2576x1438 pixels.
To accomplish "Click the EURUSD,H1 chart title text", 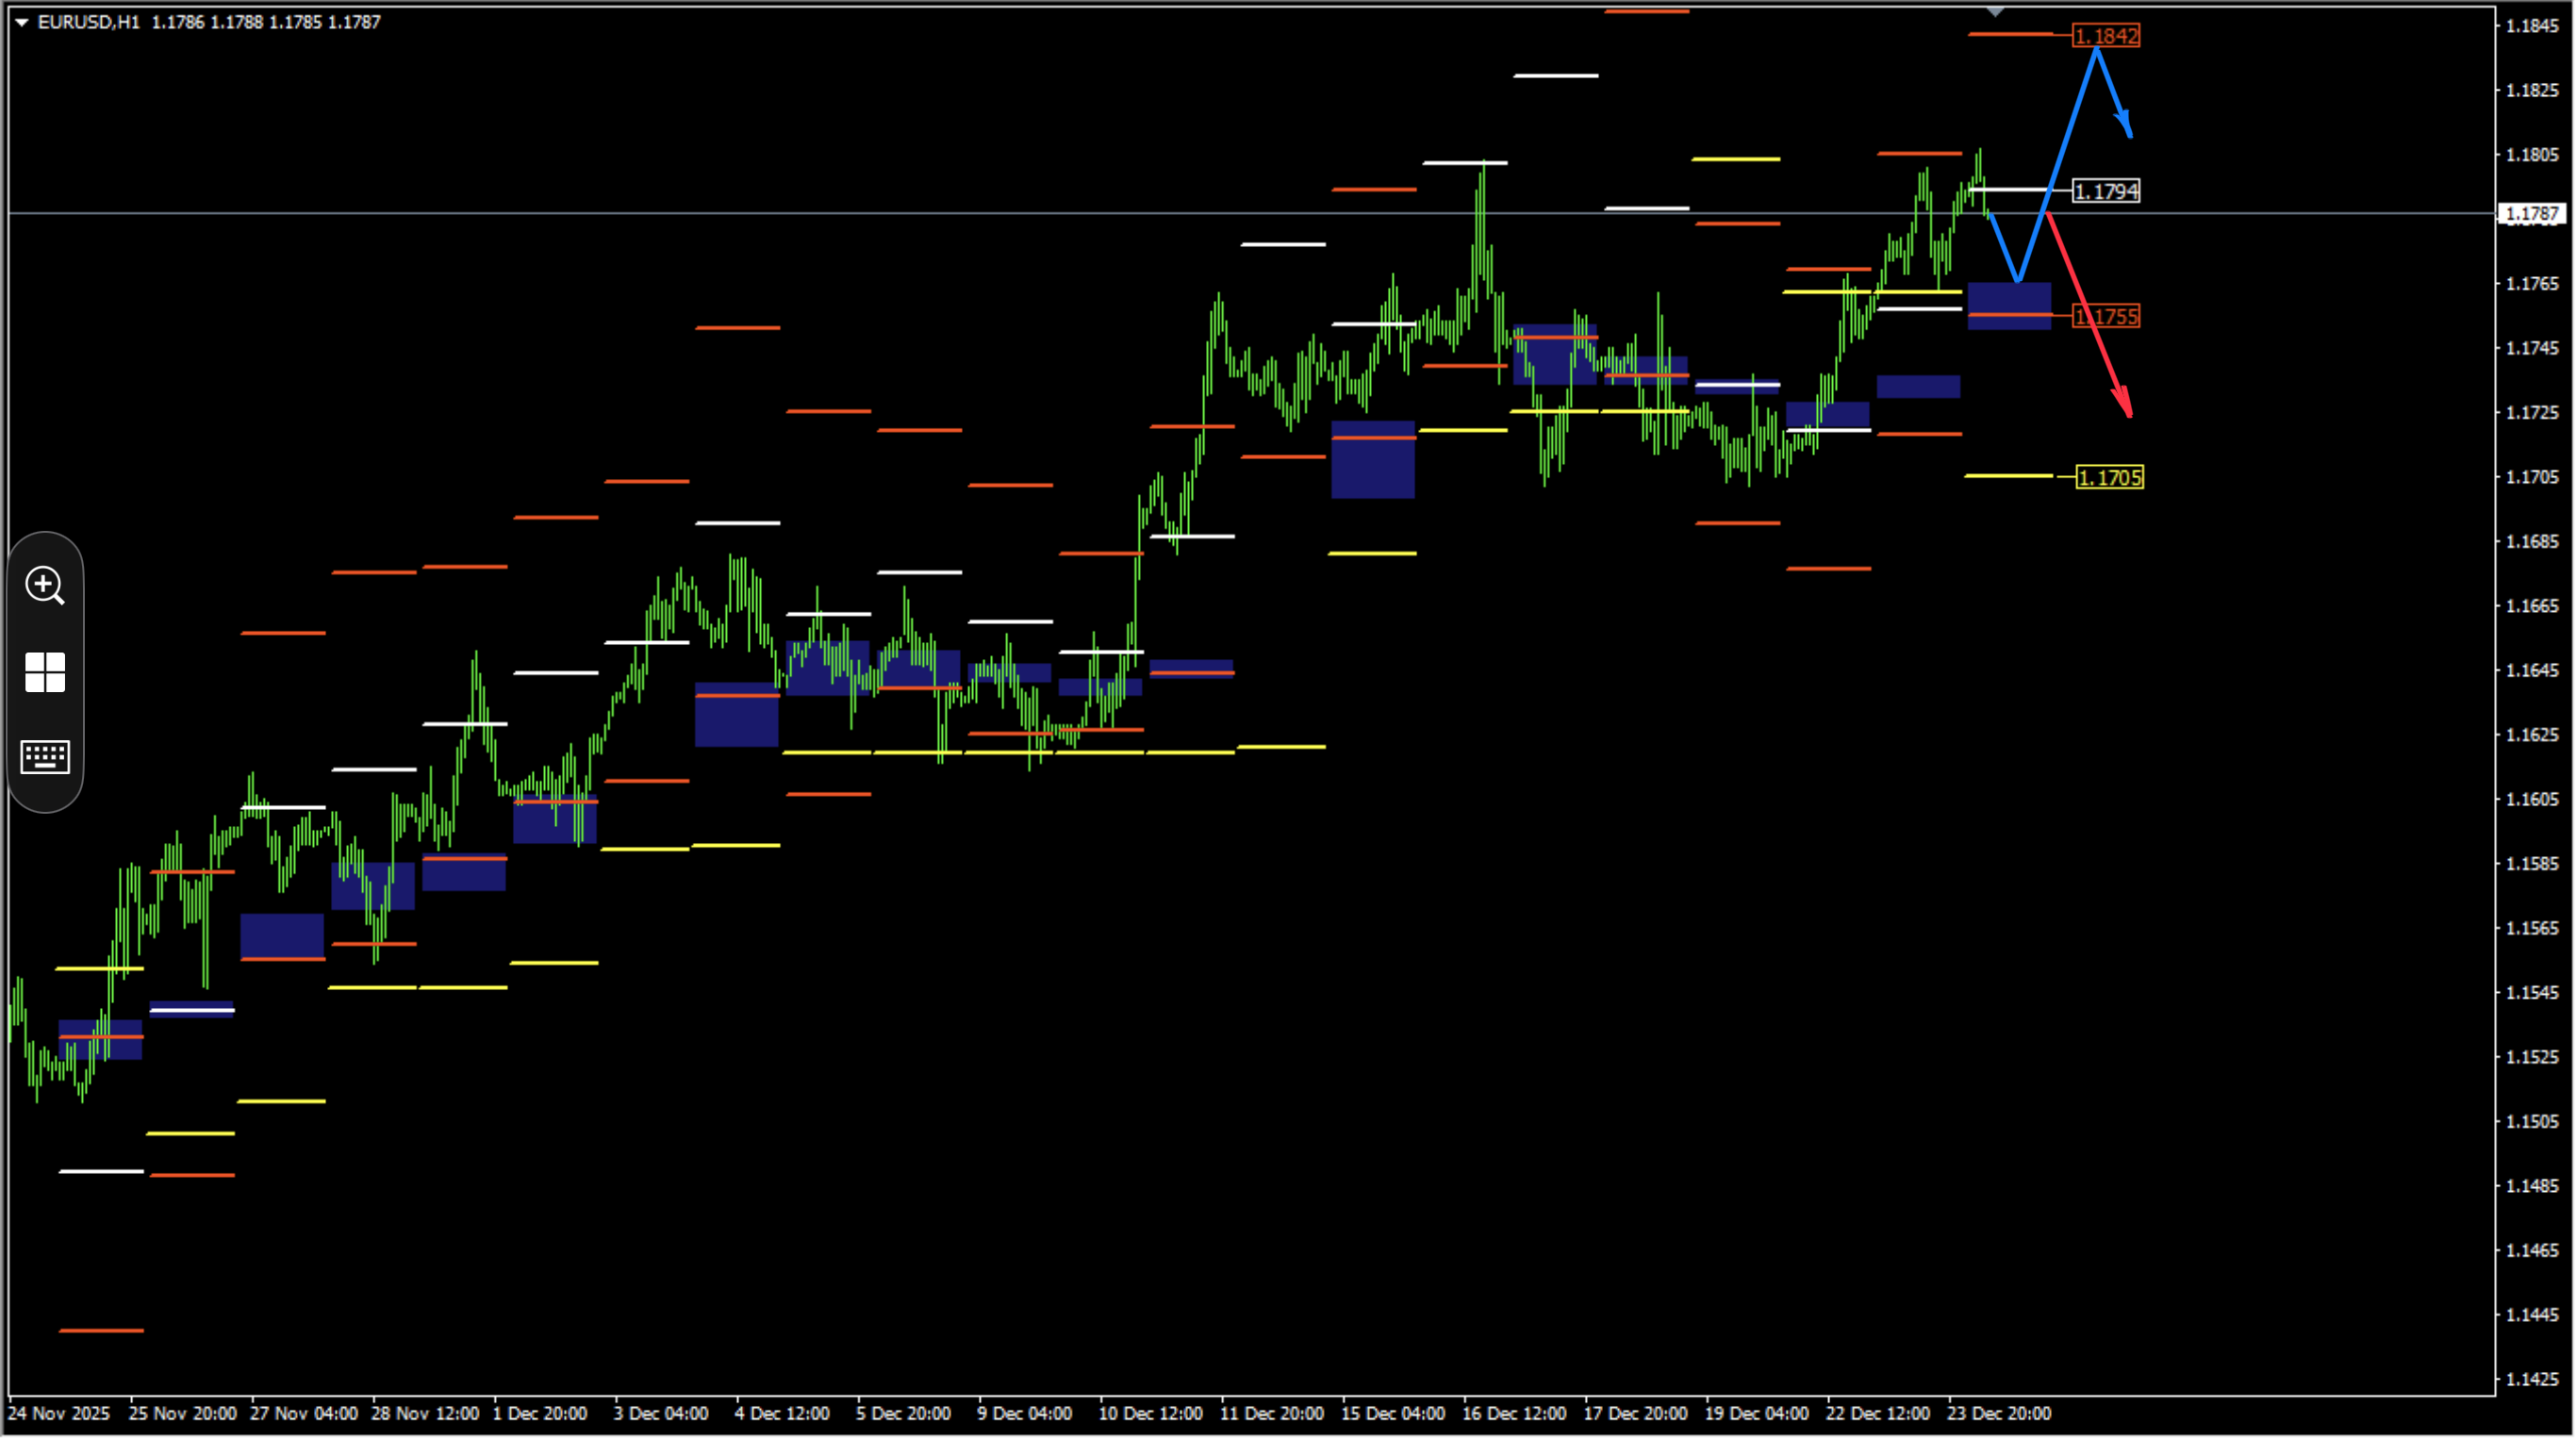I will click(89, 22).
